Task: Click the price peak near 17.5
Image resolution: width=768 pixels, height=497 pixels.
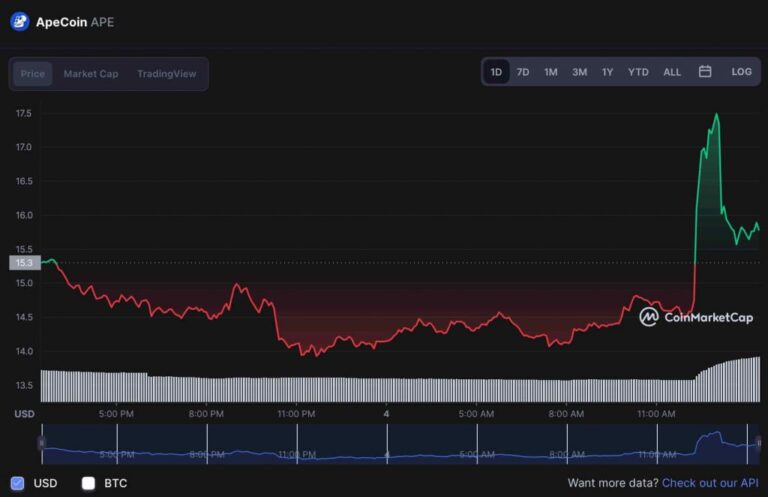Action: pyautogui.click(x=717, y=115)
